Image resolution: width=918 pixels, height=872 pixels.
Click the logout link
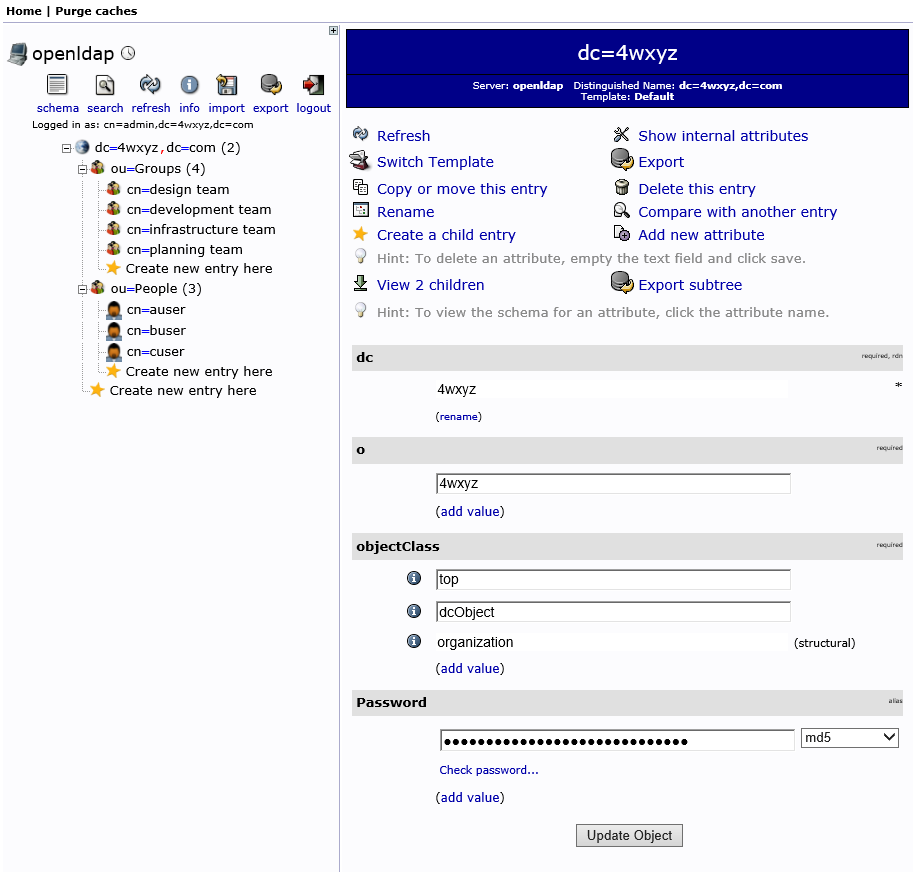(x=313, y=108)
